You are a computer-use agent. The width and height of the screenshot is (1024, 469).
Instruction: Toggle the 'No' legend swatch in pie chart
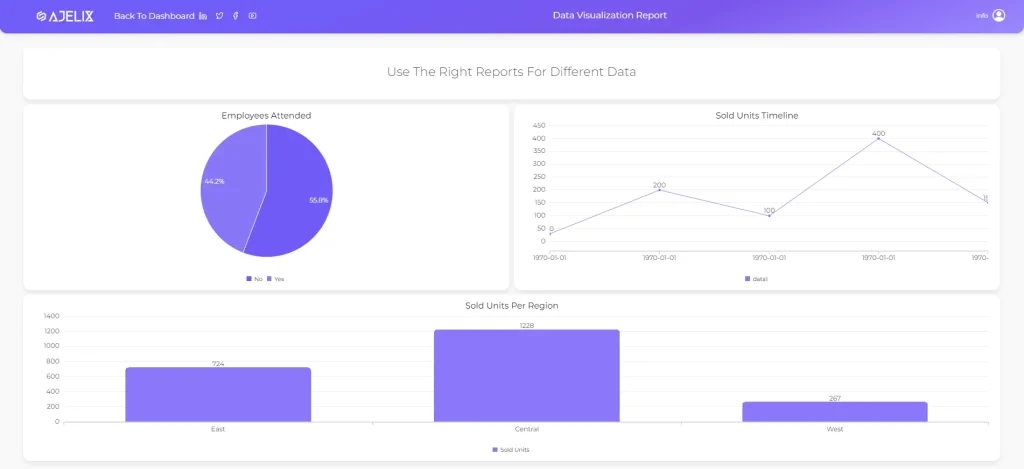249,279
